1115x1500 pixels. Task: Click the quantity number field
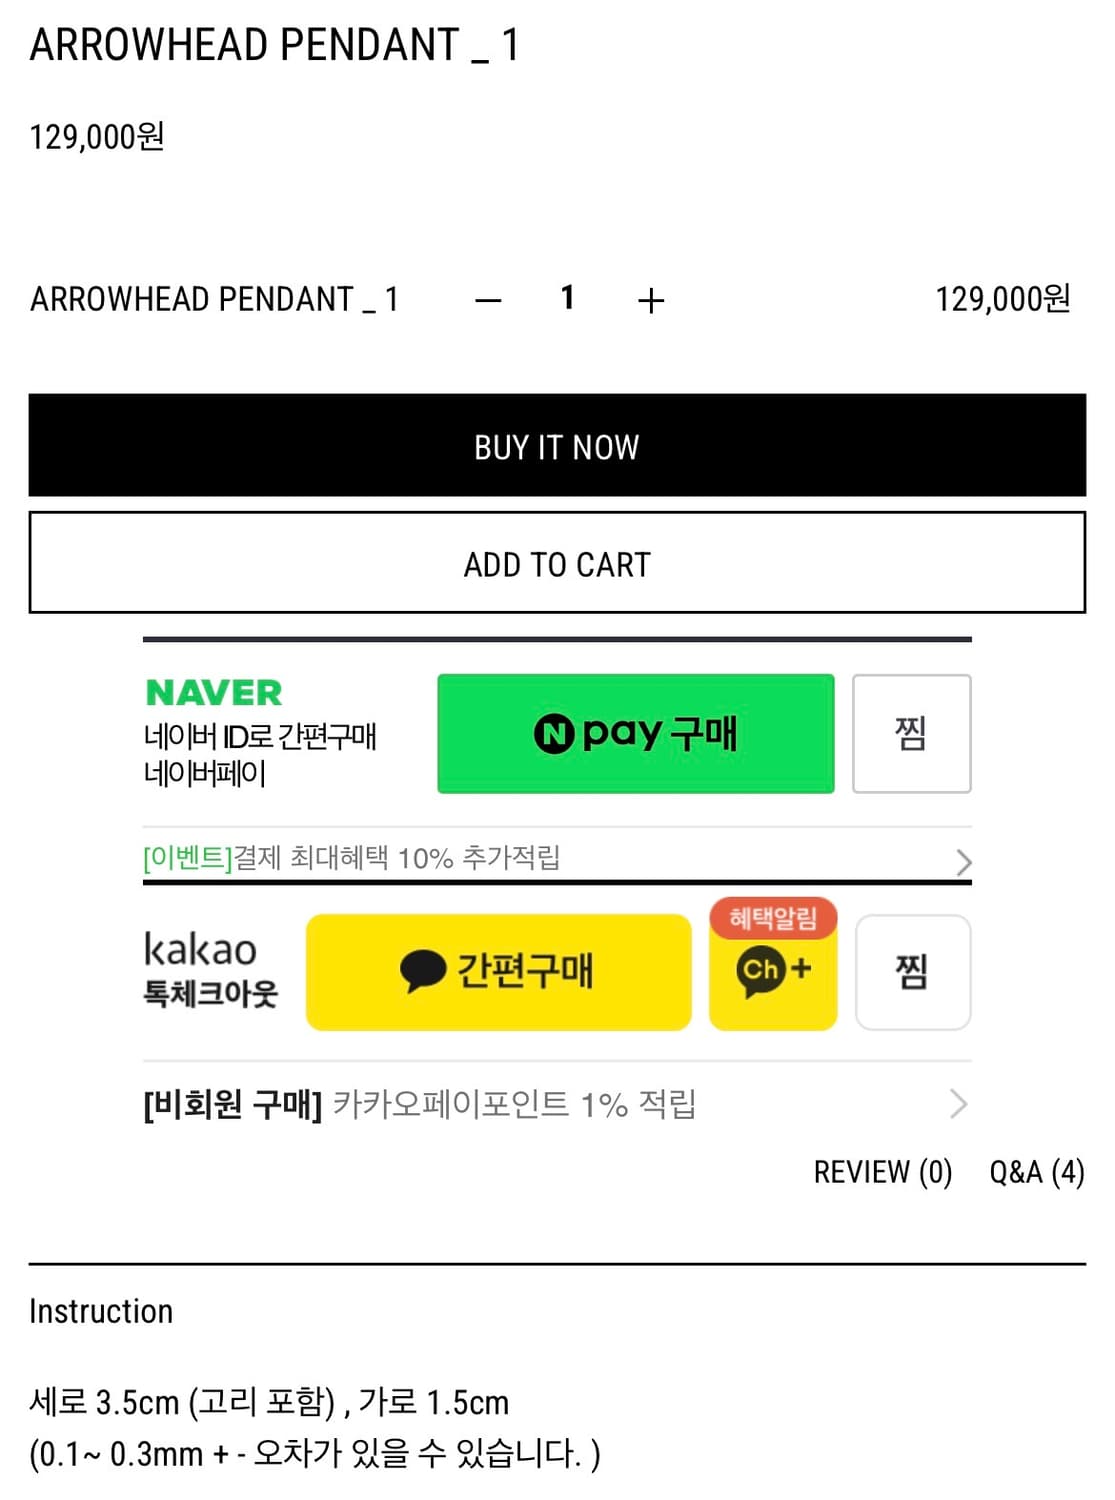568,298
